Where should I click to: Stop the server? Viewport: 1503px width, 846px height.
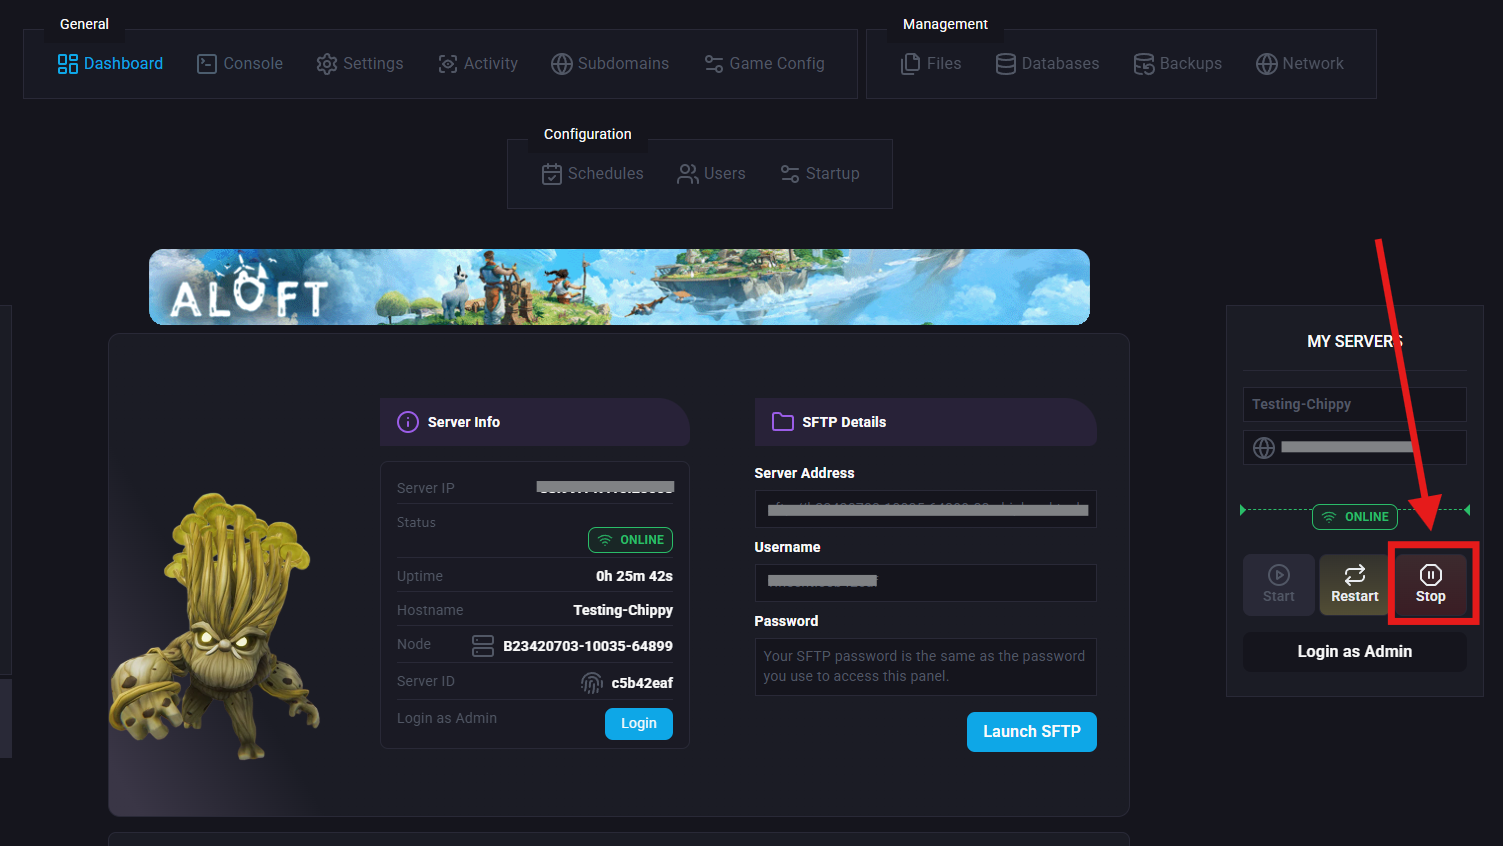pyautogui.click(x=1431, y=585)
